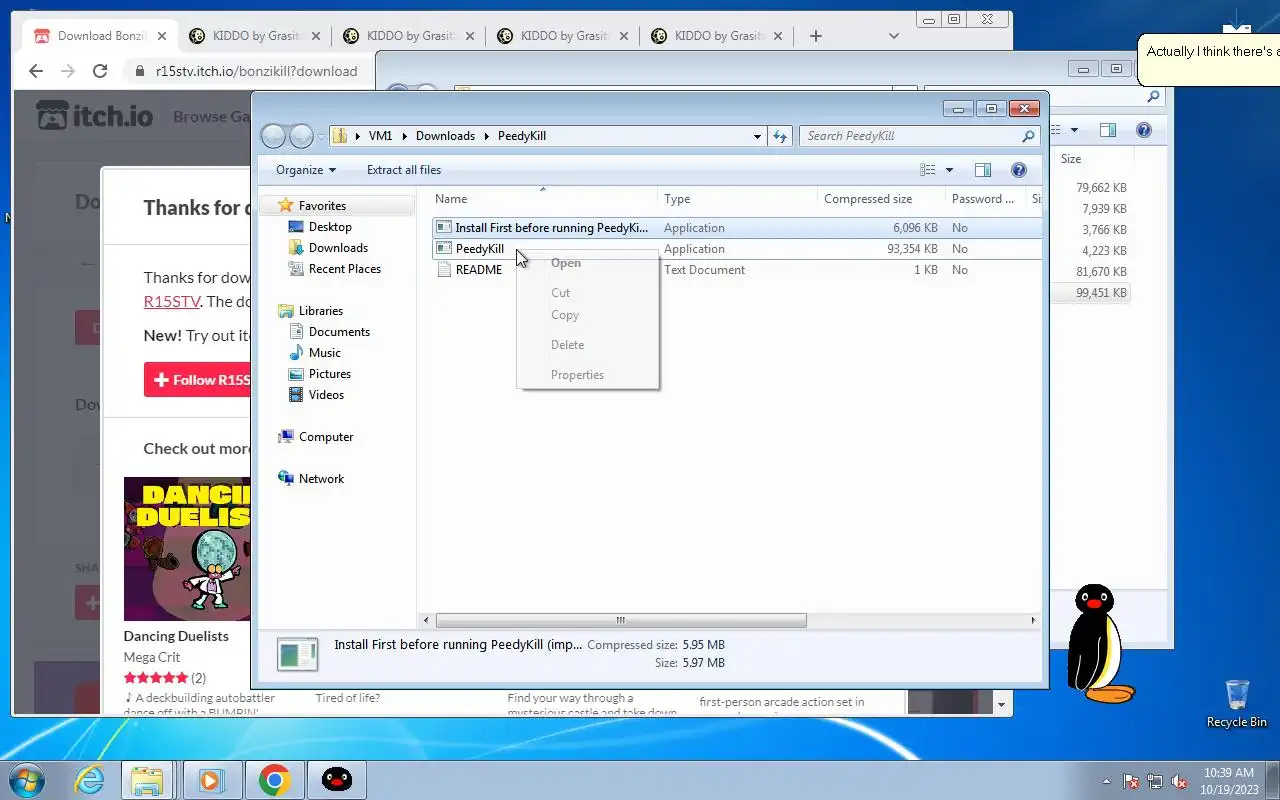Expand the address bar history dropdown
The width and height of the screenshot is (1280, 800).
pos(757,136)
